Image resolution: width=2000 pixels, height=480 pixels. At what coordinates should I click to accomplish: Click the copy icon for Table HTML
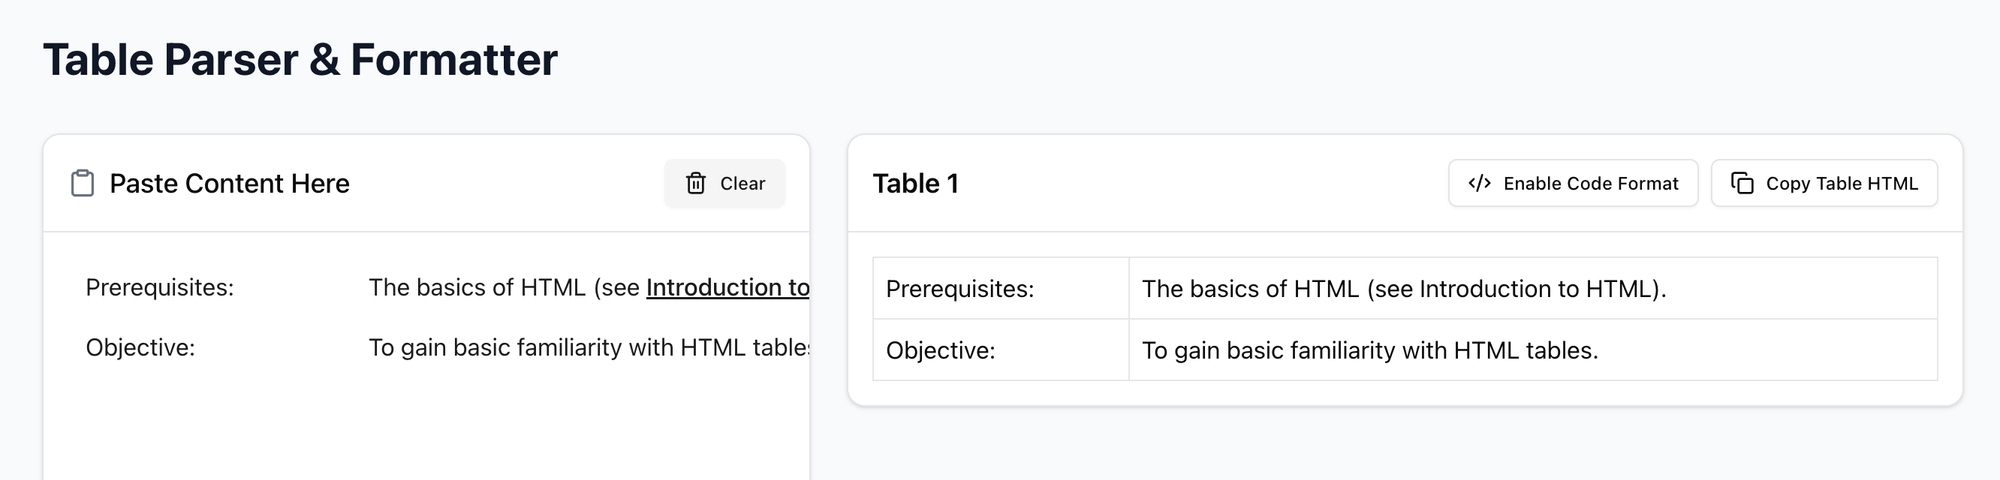[x=1742, y=183]
